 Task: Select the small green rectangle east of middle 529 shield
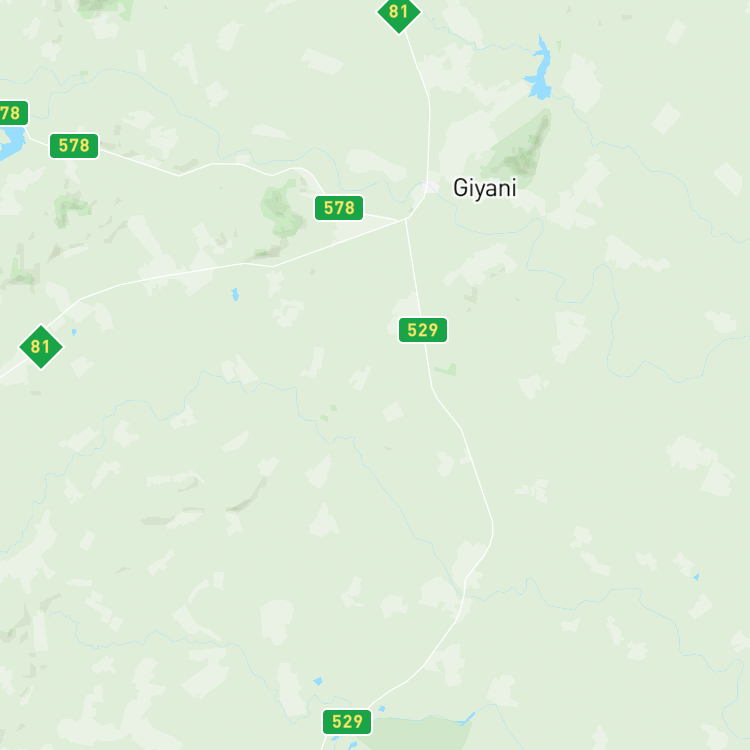(446, 369)
